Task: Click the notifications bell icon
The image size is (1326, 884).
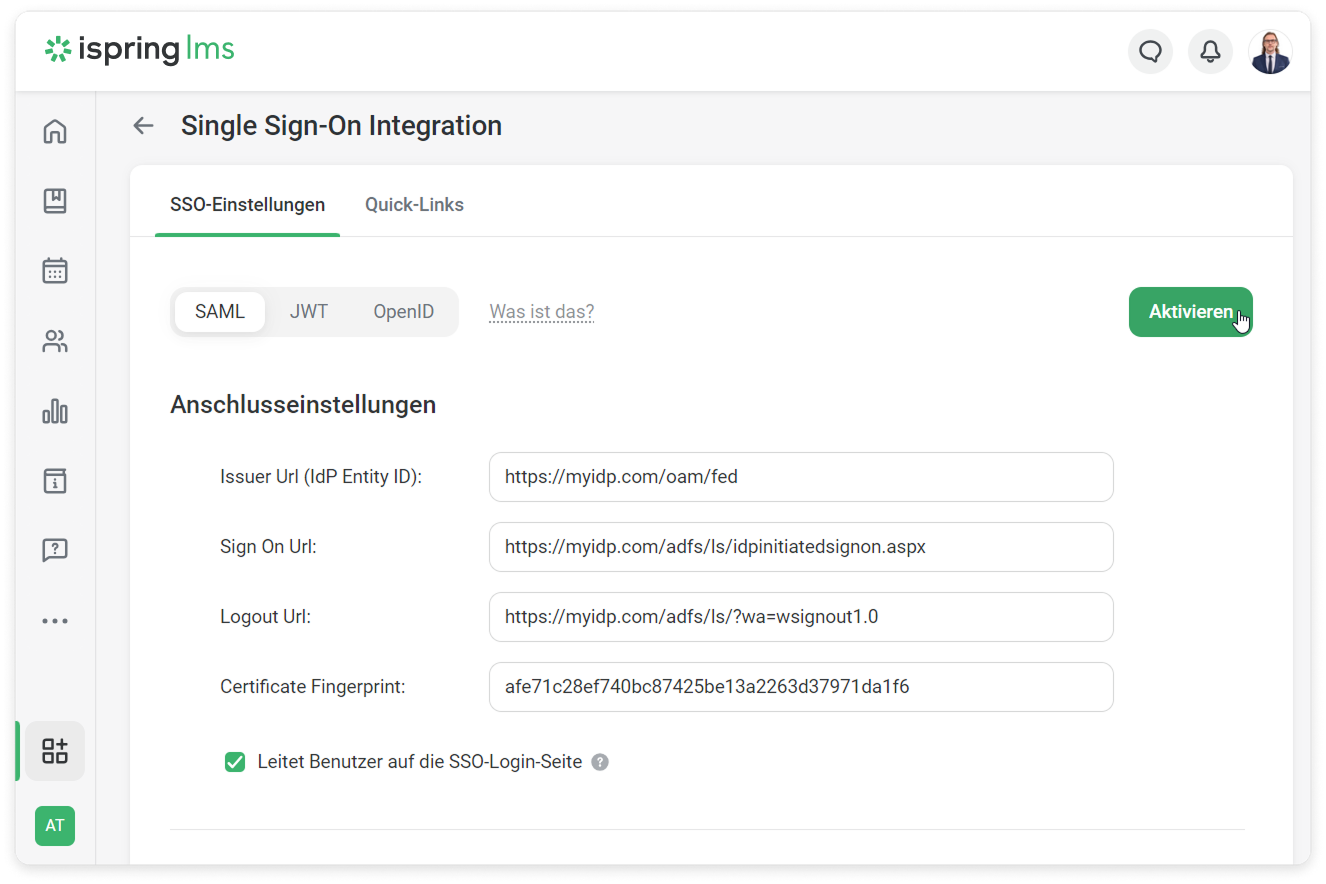Action: coord(1210,51)
